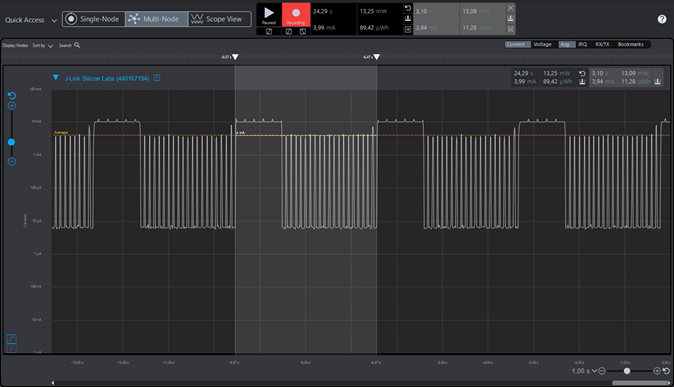Toggle the Avg line display
This screenshot has height=387, width=674.
coord(567,44)
